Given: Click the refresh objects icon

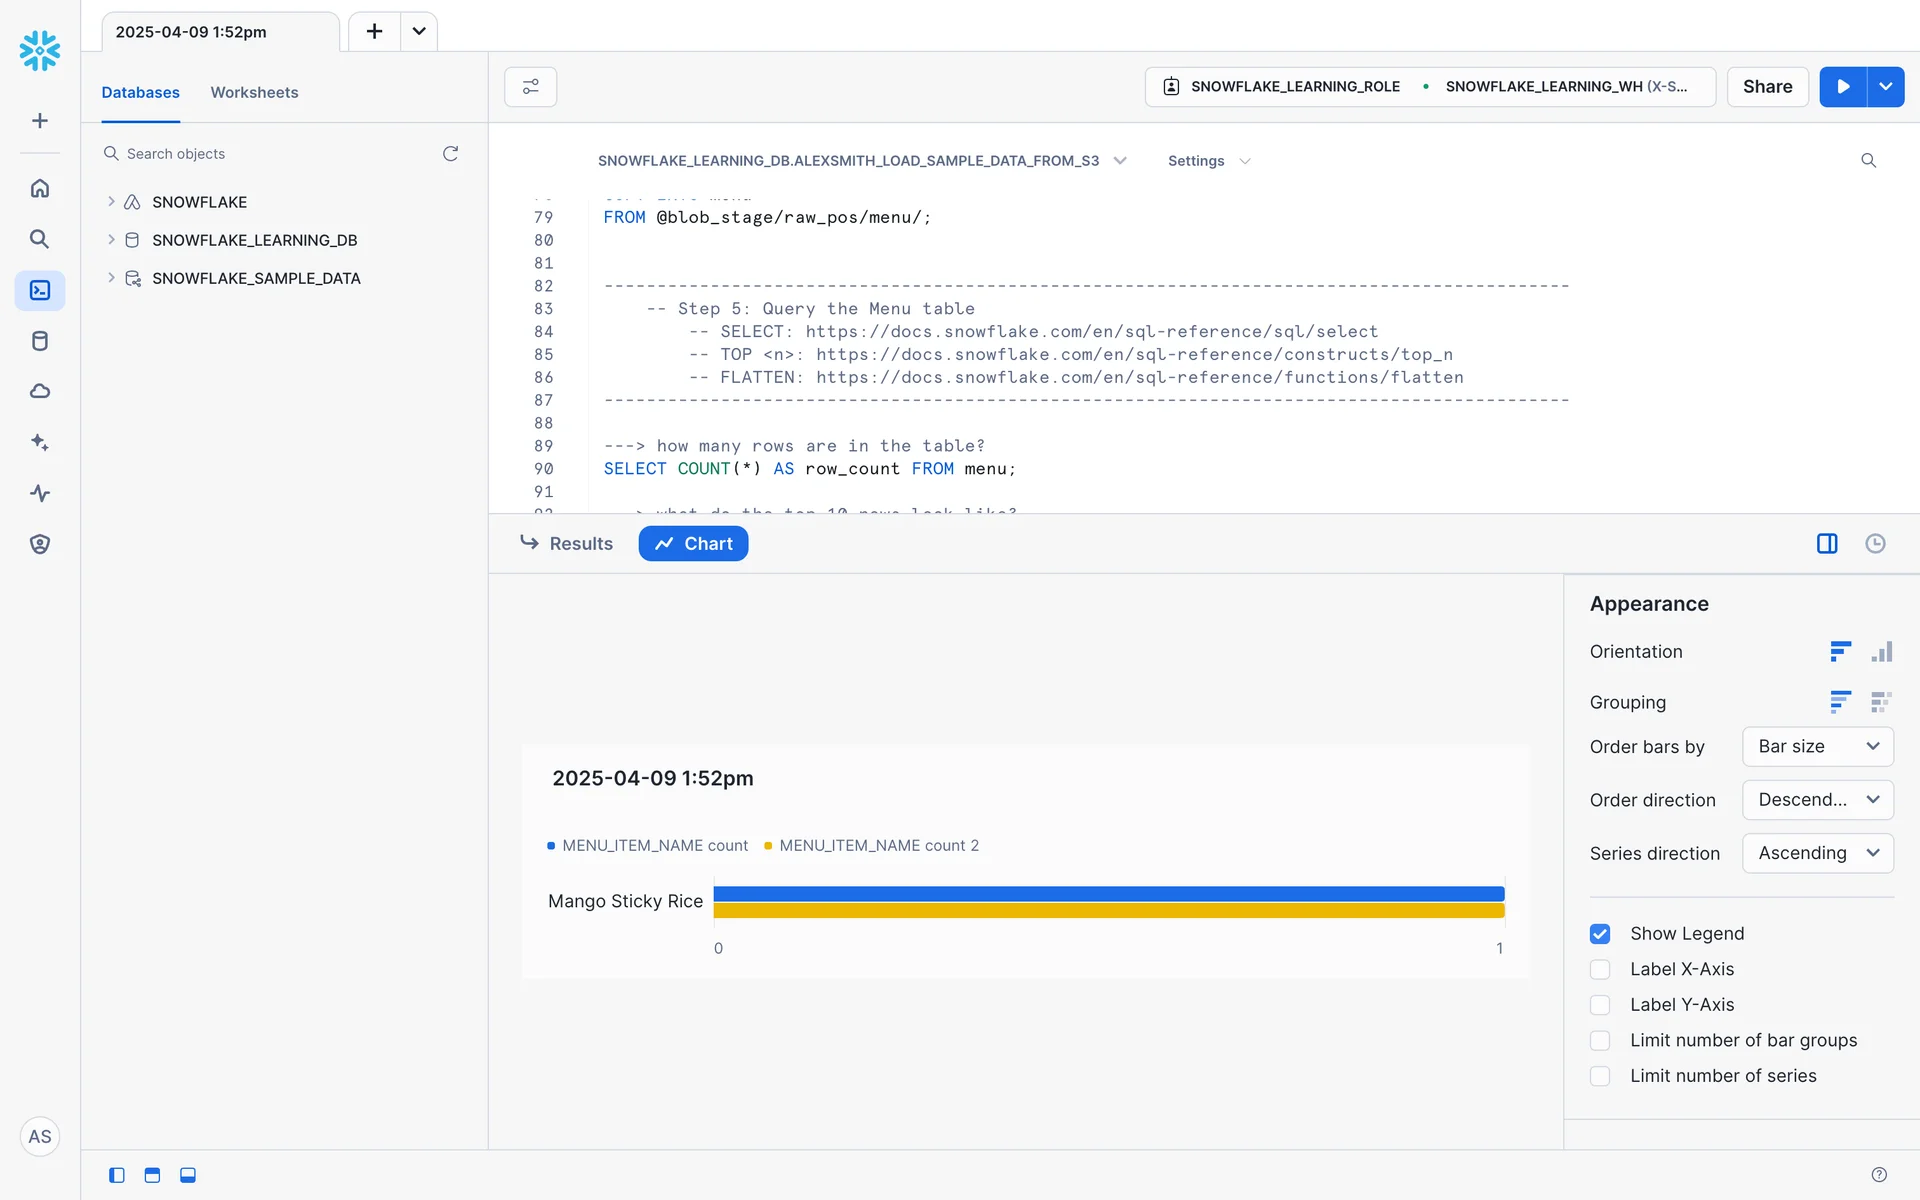Looking at the screenshot, I should [x=451, y=153].
